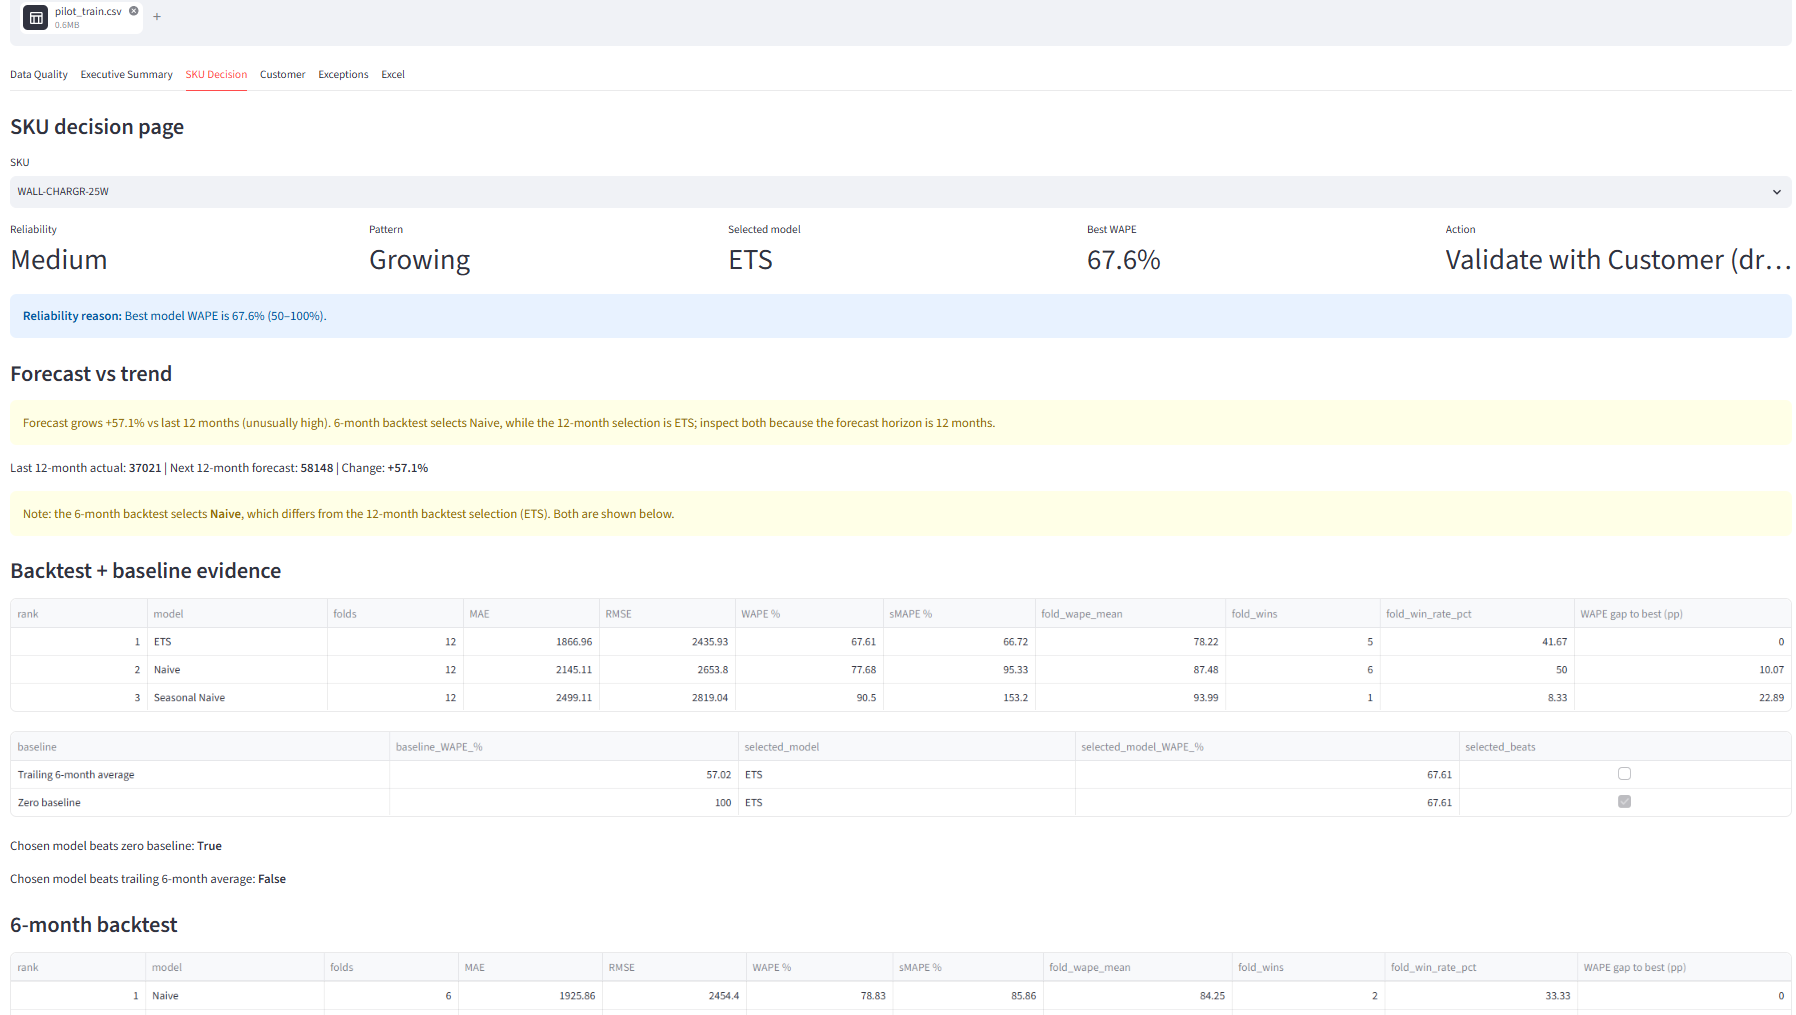Click the Best WAPE 67.6% metric
This screenshot has height=1015, width=1796.
point(1123,260)
